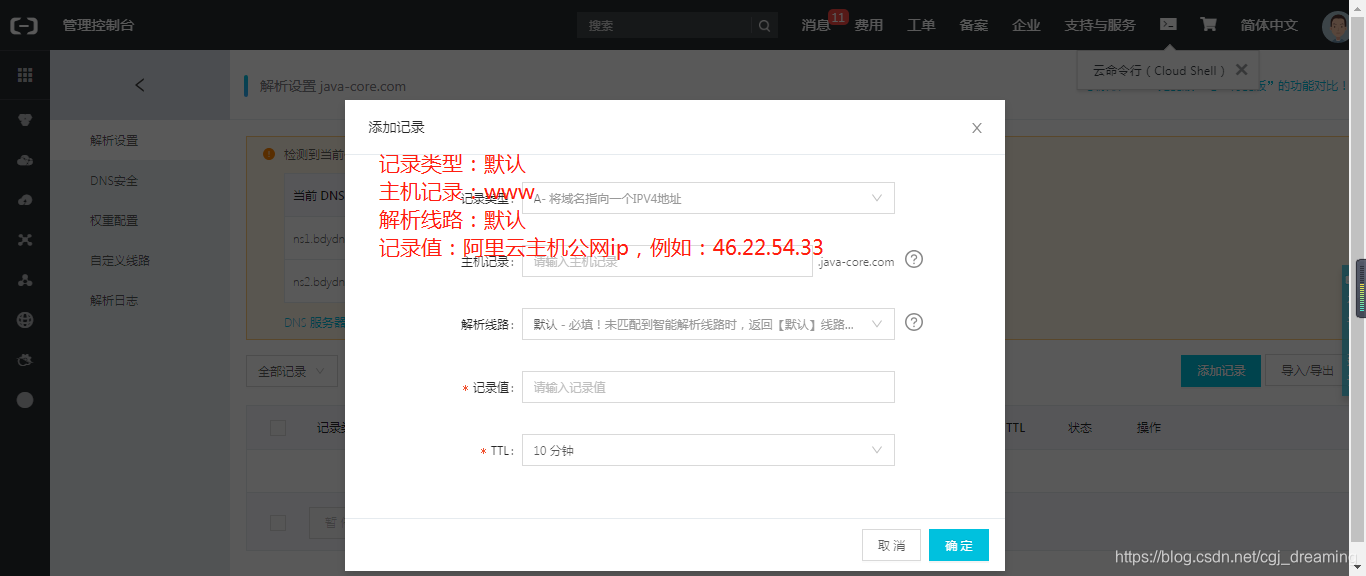Click the 状态 column header

click(x=1080, y=427)
